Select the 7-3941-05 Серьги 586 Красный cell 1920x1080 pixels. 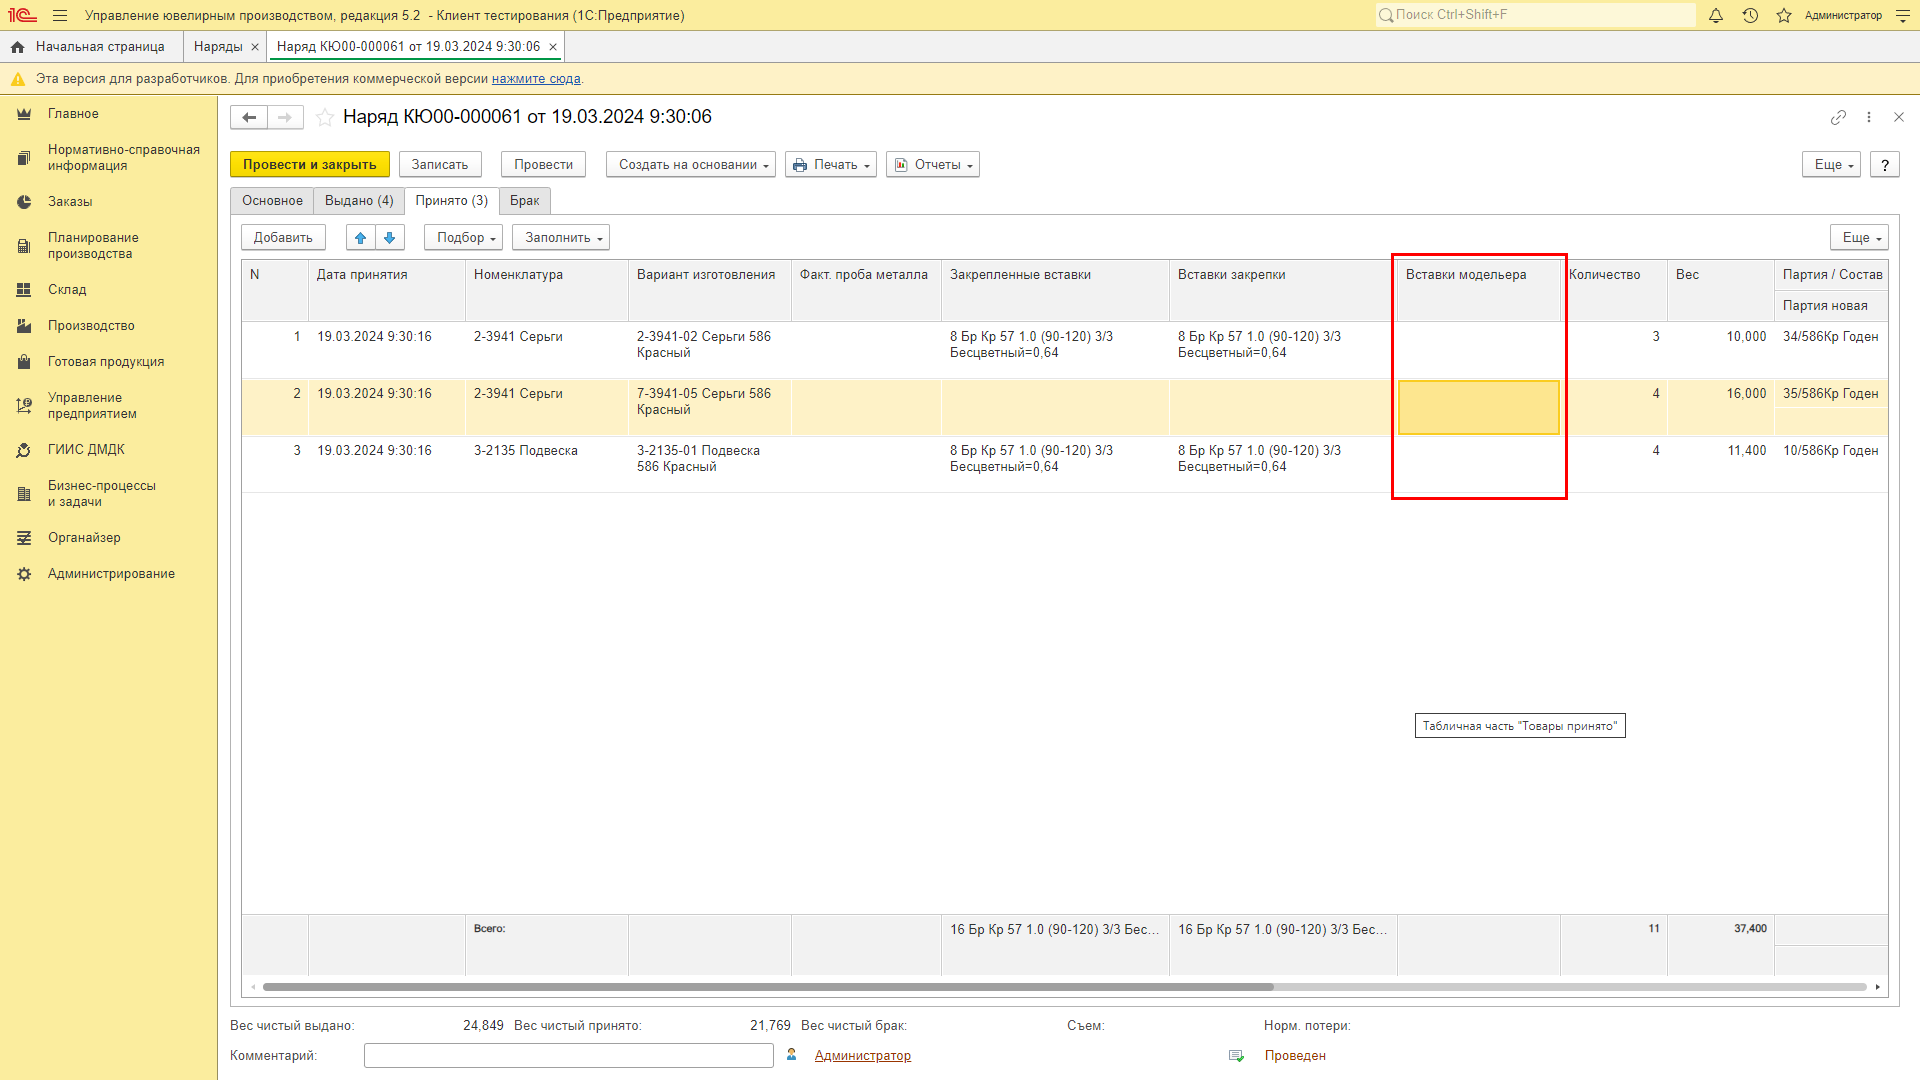pos(709,407)
